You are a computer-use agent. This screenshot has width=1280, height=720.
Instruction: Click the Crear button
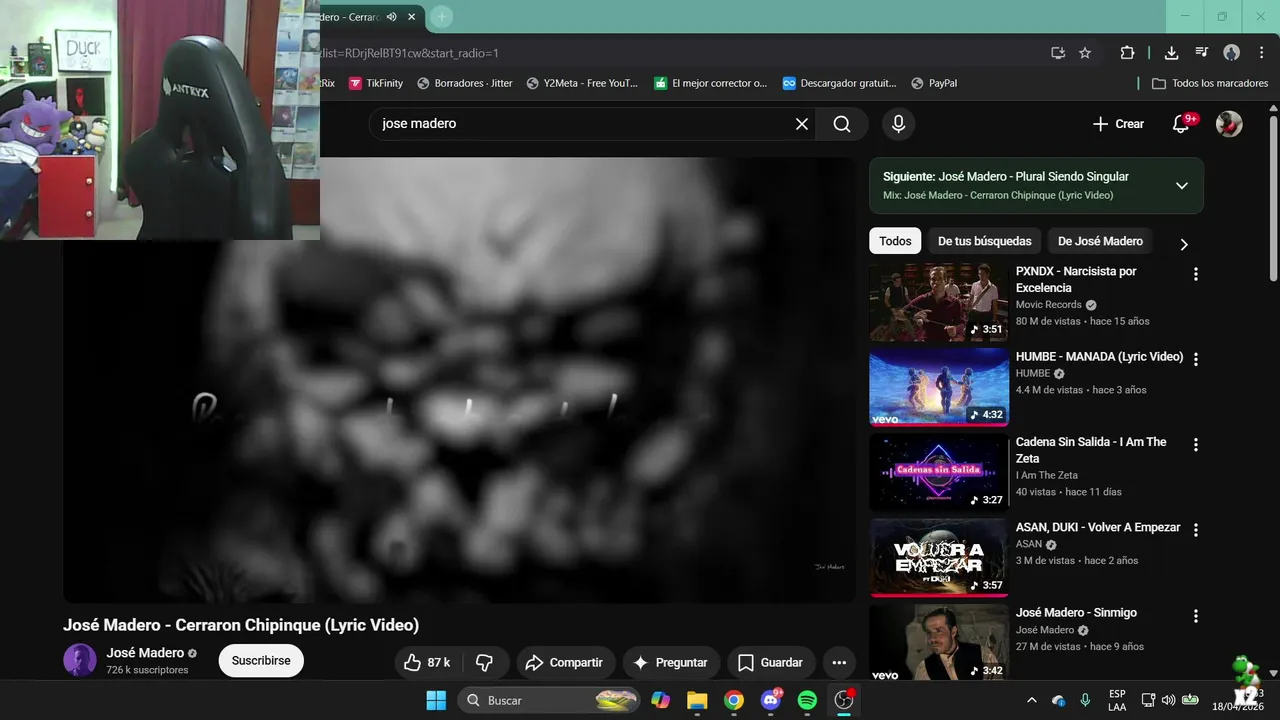(x=1118, y=124)
